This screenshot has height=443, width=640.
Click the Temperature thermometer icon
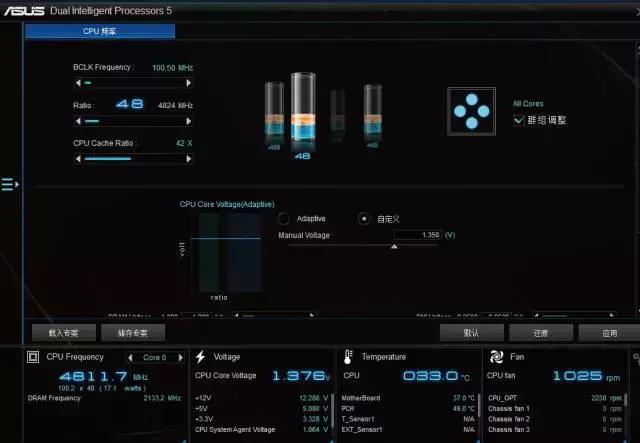[x=348, y=356]
